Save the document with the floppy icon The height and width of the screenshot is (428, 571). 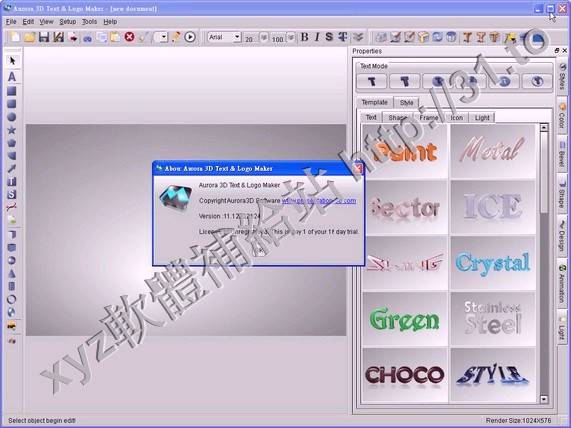[x=44, y=37]
